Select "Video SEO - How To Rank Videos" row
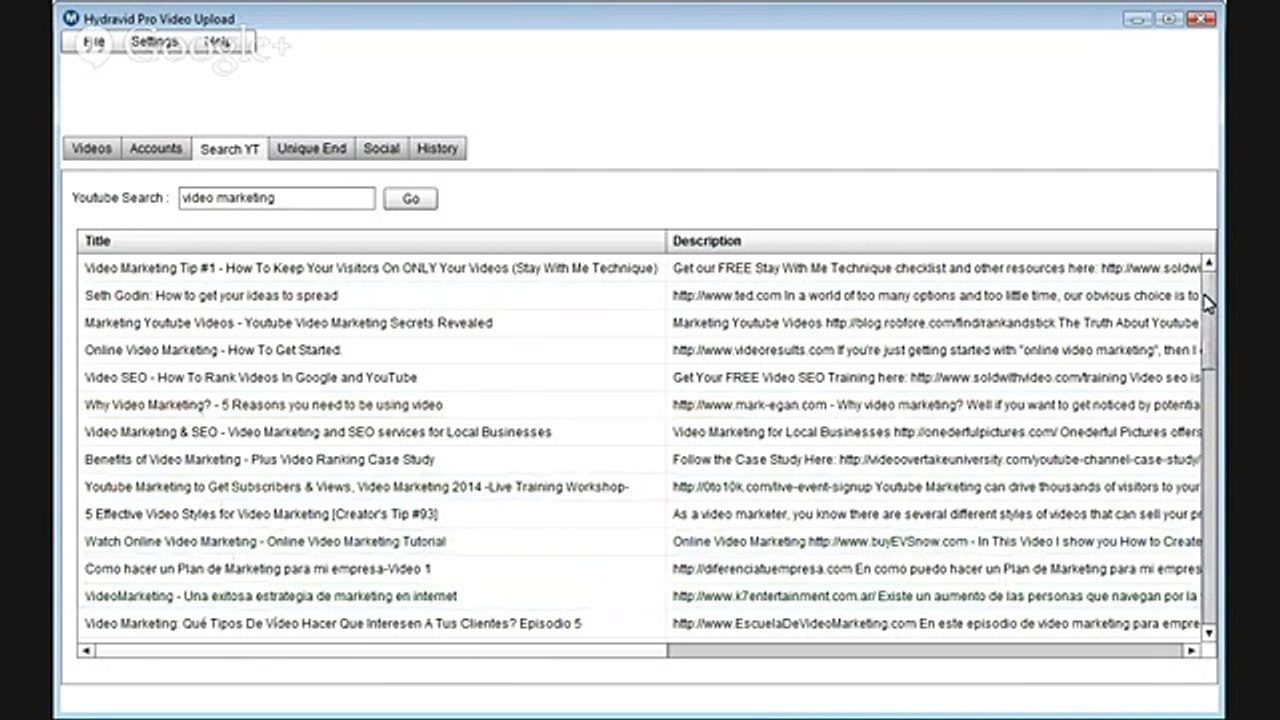The height and width of the screenshot is (720, 1280). 371,378
